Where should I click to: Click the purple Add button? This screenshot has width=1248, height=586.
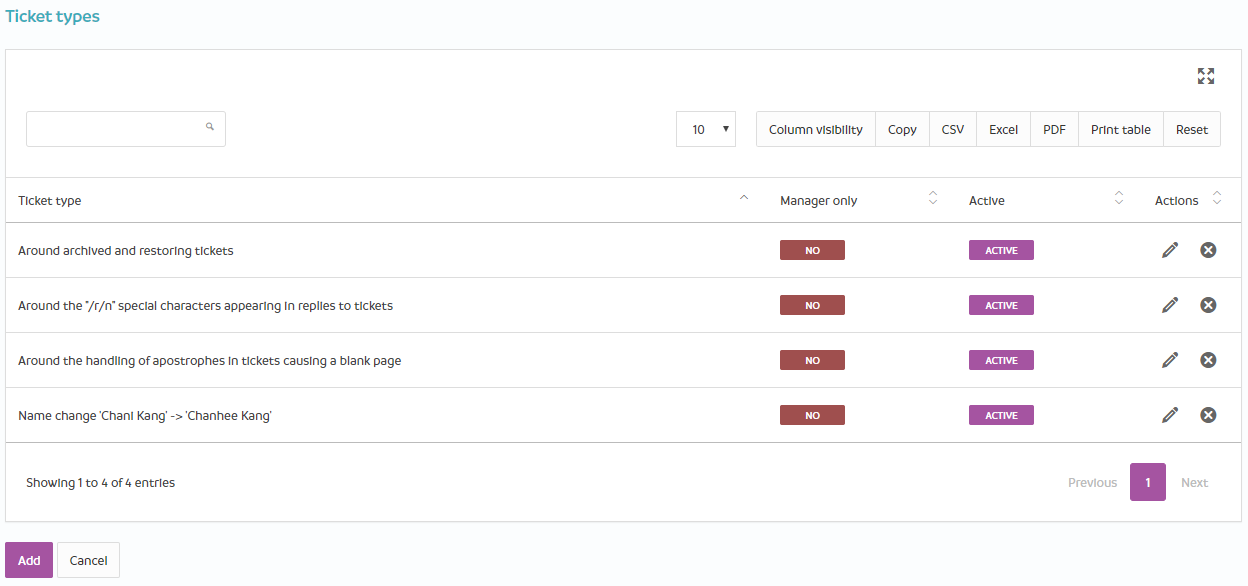click(29, 560)
